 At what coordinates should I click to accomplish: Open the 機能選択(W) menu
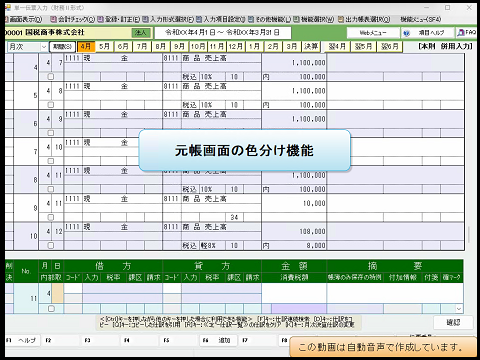pos(314,19)
